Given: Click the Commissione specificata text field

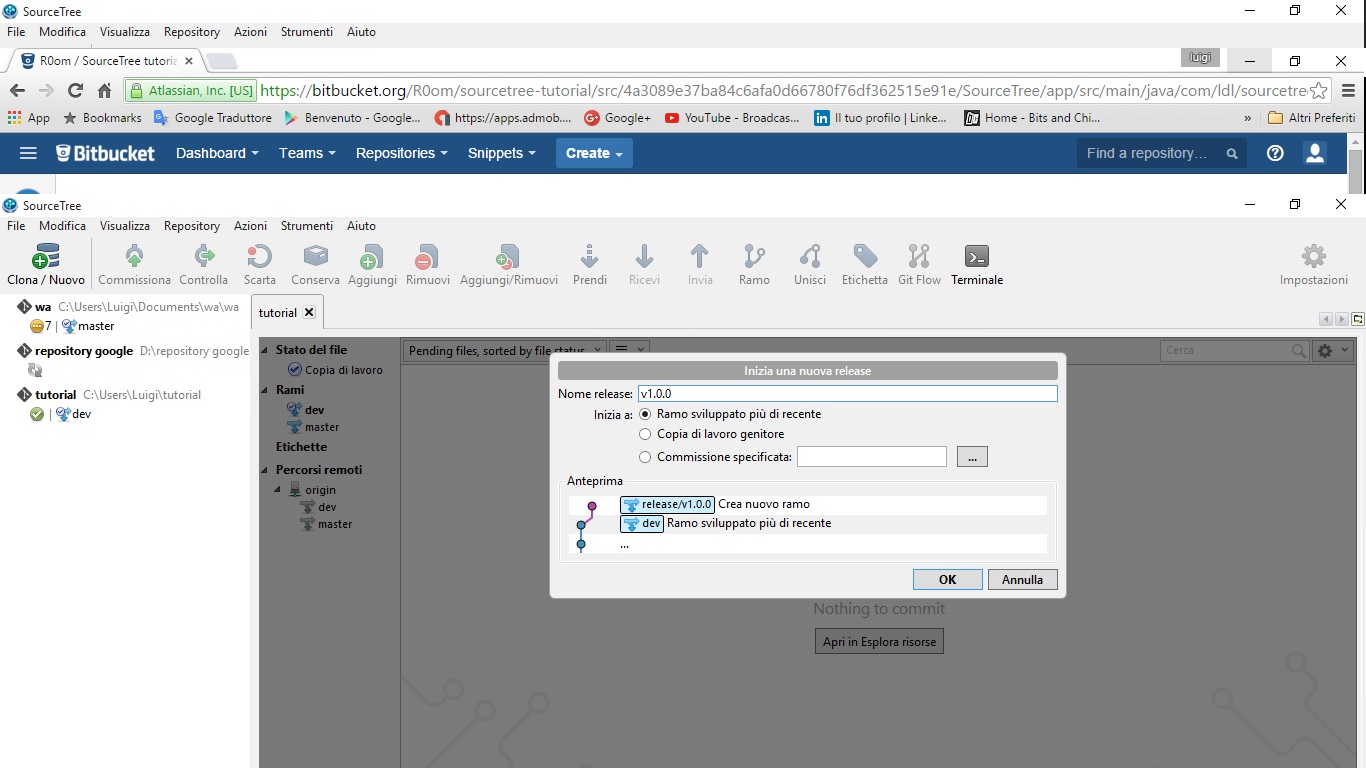Looking at the screenshot, I should coord(872,457).
